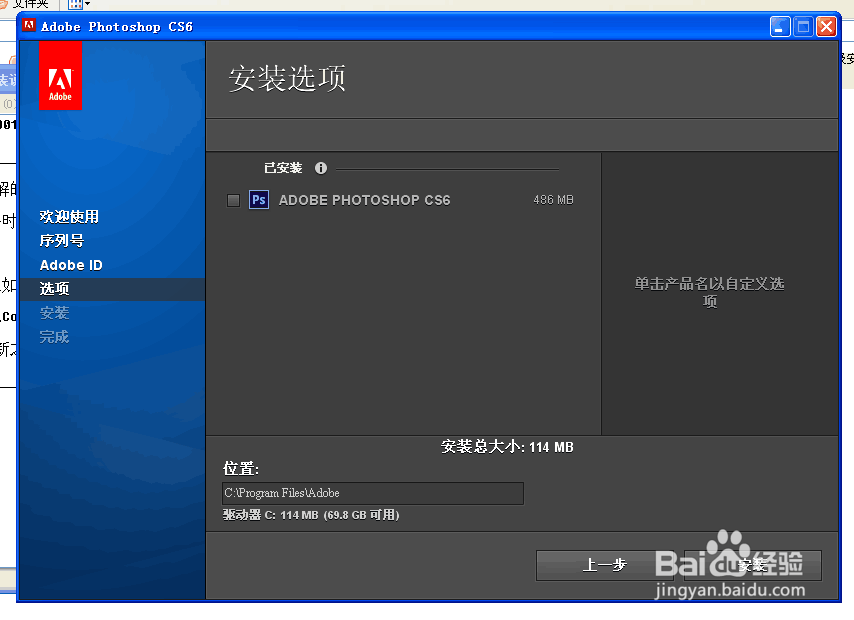Click the red Adobe logo
The image size is (854, 620).
point(60,76)
